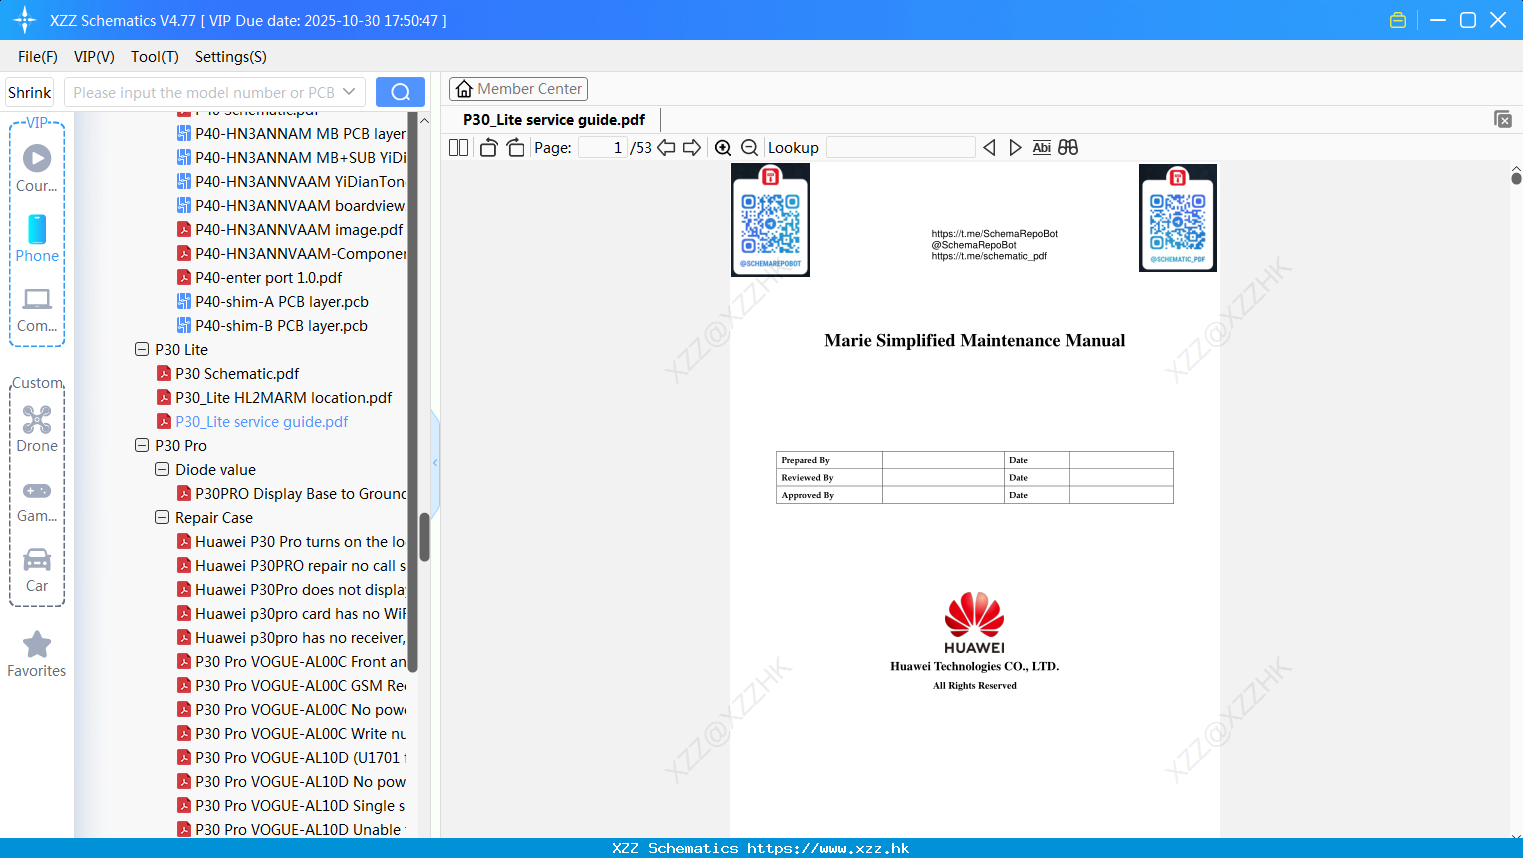This screenshot has width=1523, height=858.
Task: Click the PDF viewer scrollbar thumb
Action: pos(1516,178)
